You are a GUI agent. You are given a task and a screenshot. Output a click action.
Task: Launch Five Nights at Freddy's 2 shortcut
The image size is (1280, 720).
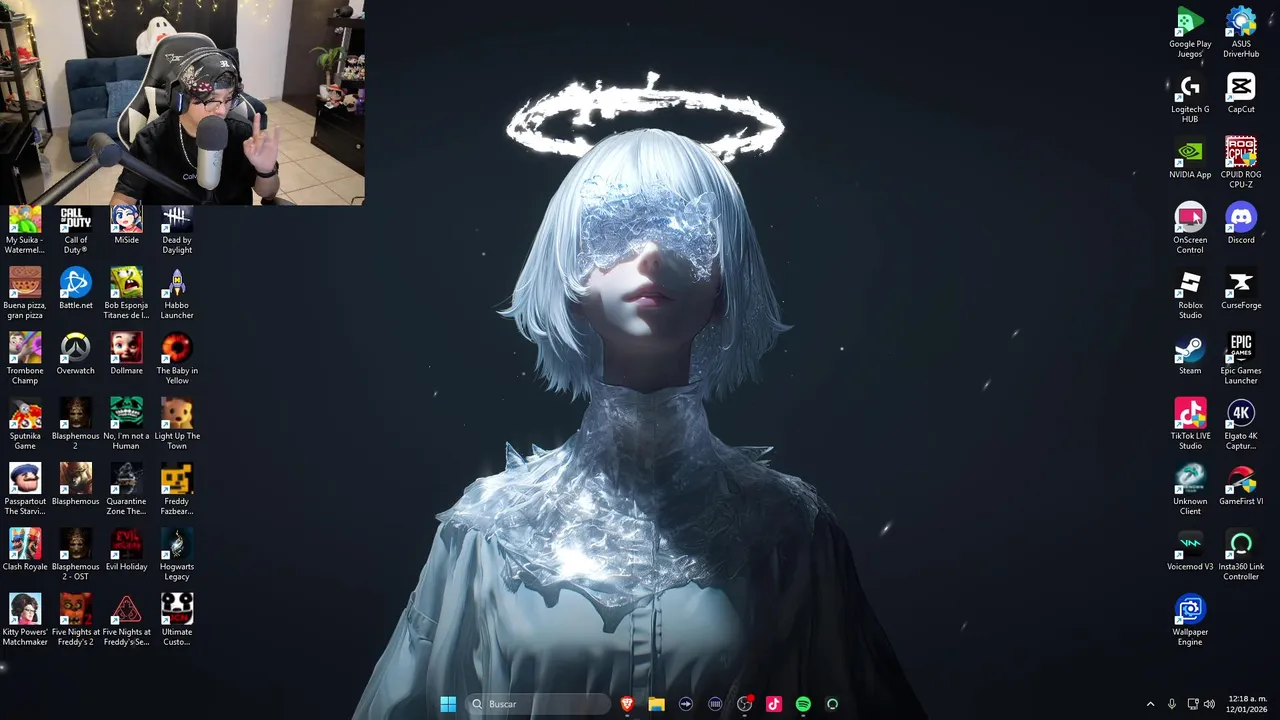(x=76, y=621)
